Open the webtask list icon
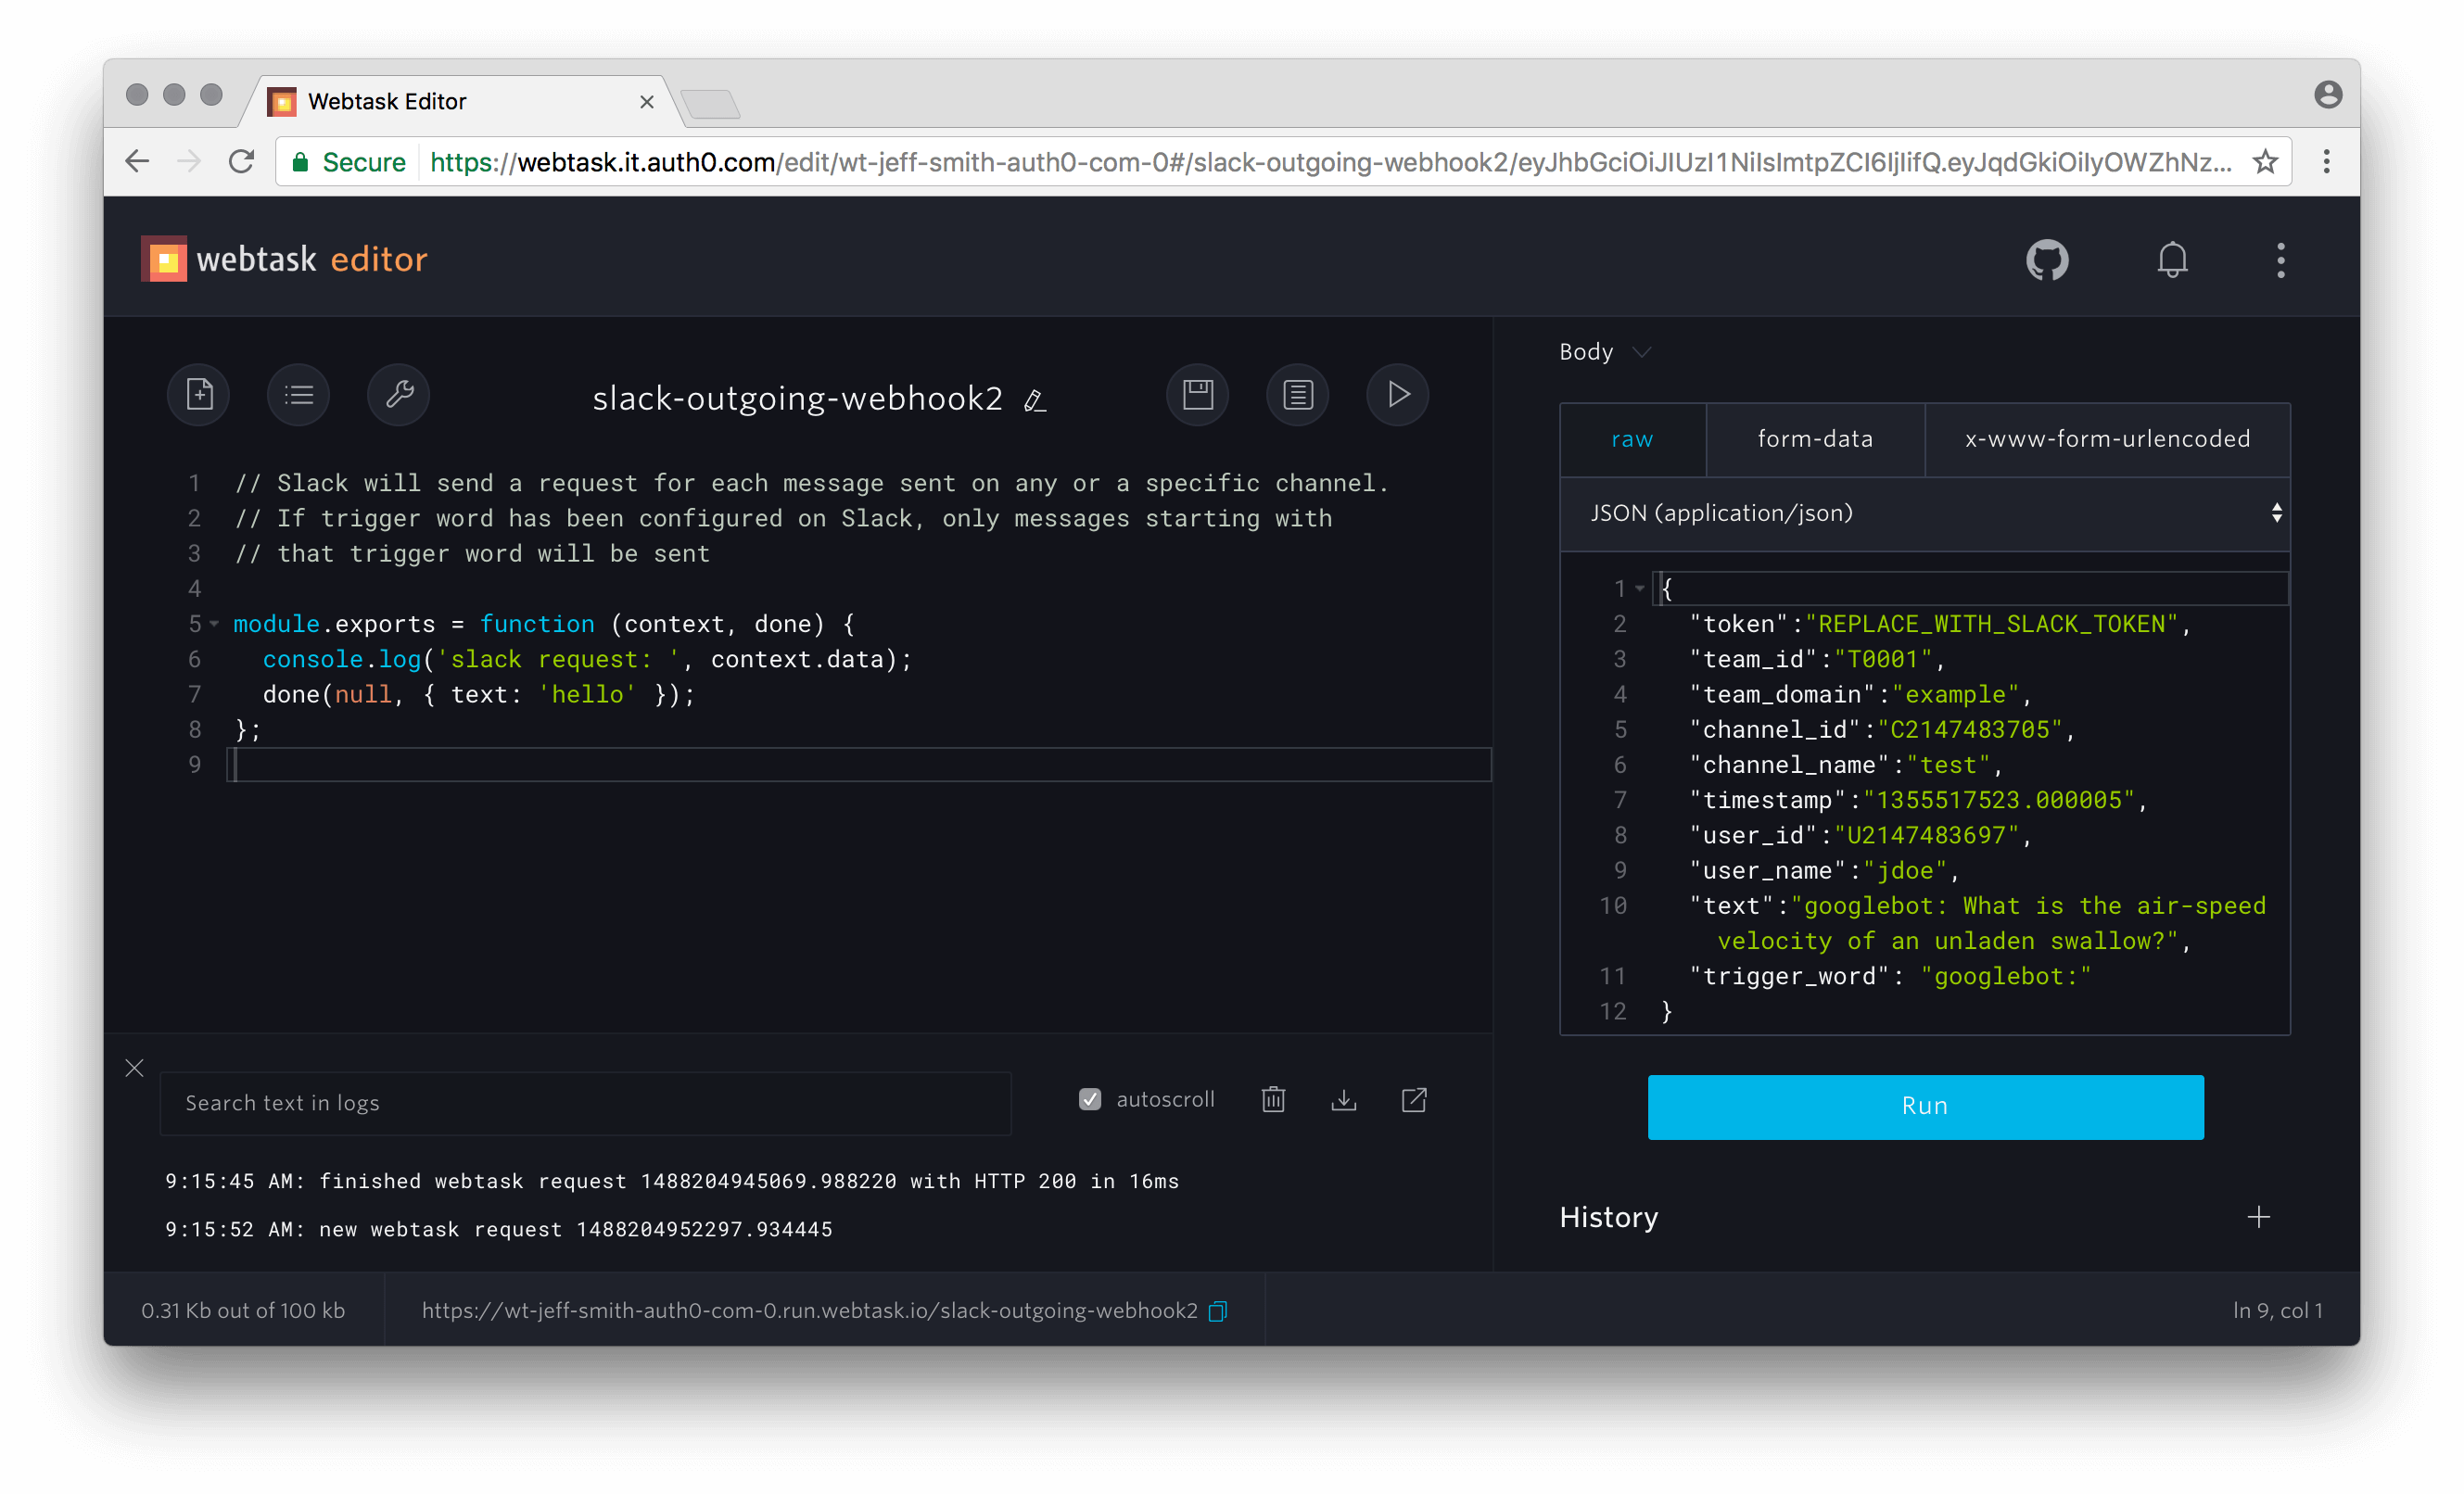The image size is (2464, 1494). coord(298,394)
